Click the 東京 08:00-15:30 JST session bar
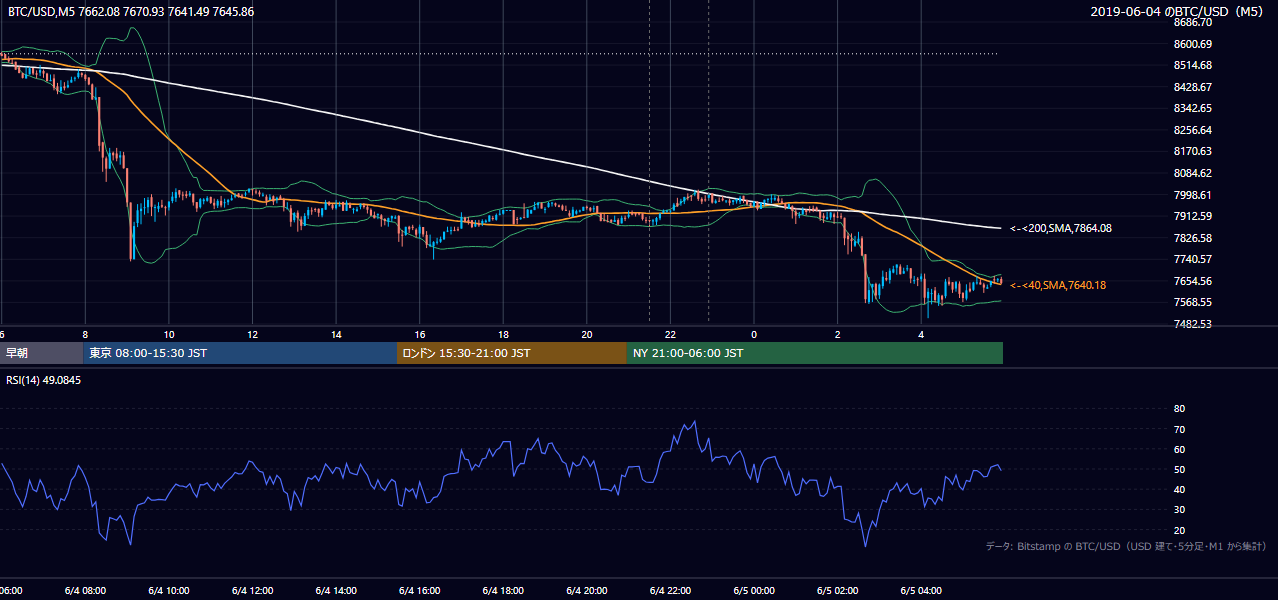 [240, 353]
